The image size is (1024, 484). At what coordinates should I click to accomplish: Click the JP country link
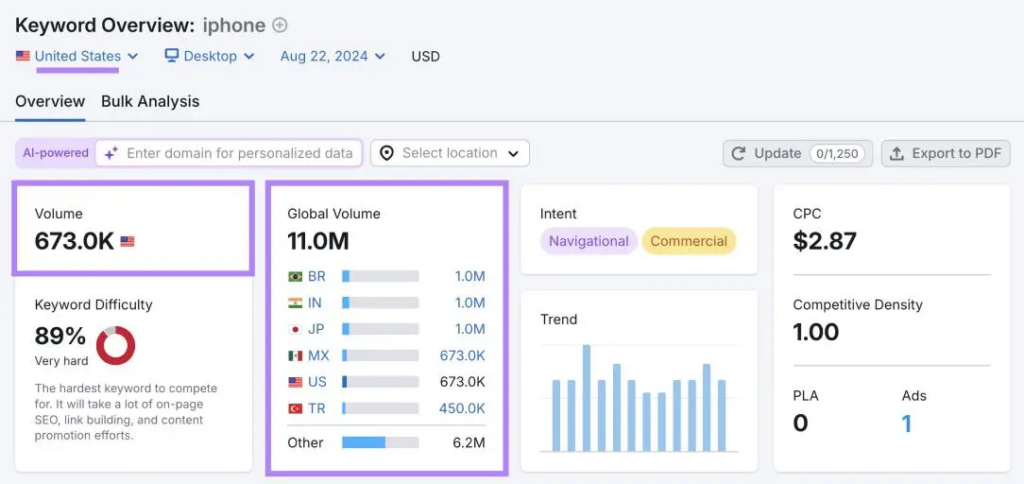click(x=316, y=329)
